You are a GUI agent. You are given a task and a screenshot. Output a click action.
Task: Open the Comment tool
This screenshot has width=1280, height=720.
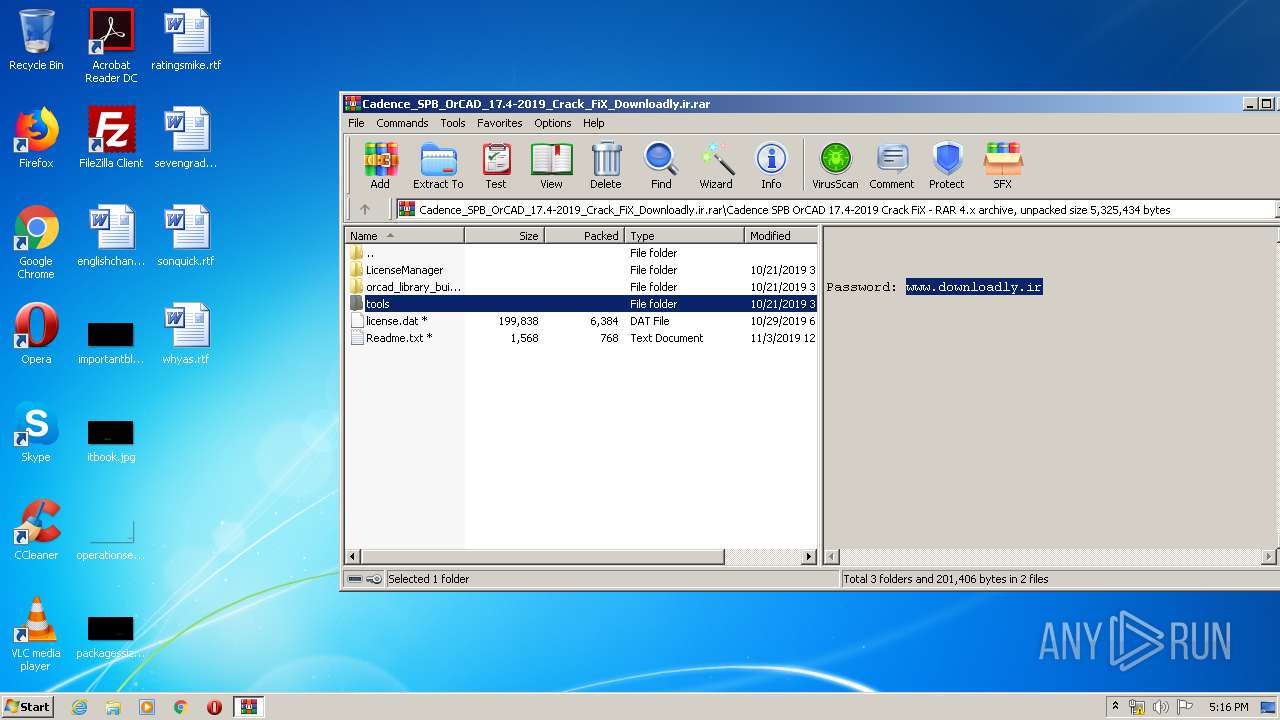pyautogui.click(x=892, y=165)
